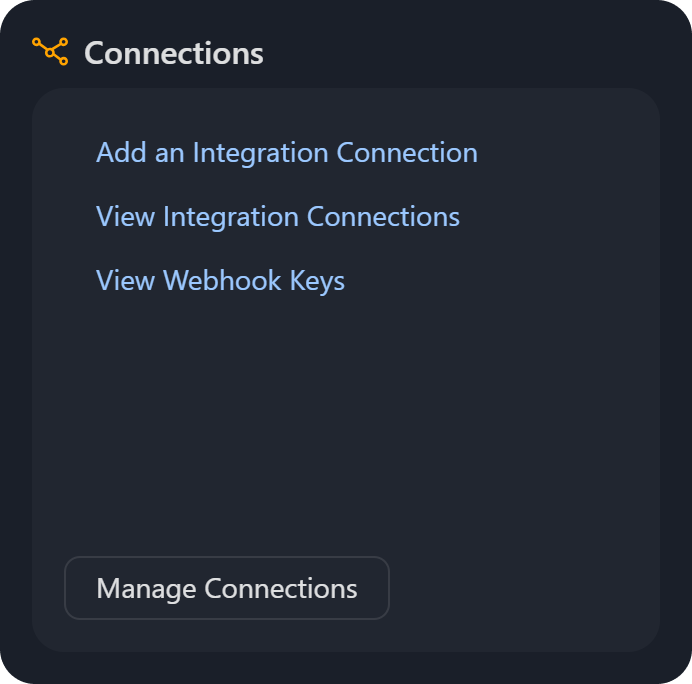Image resolution: width=692 pixels, height=684 pixels.
Task: Click the orange Connections share-nodes icon
Action: [x=50, y=51]
